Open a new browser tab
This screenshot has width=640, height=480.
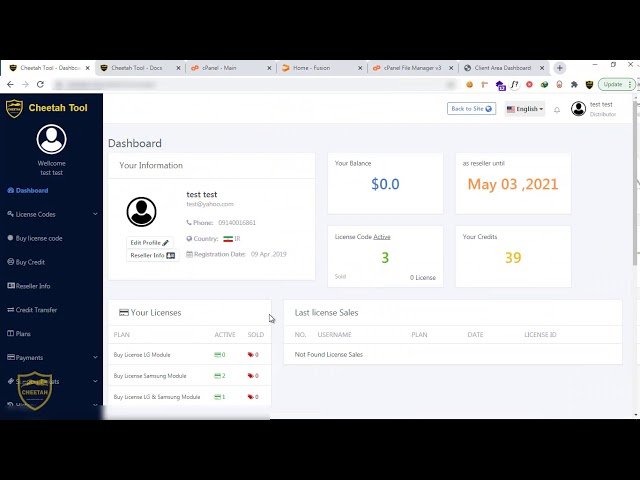tap(560, 68)
